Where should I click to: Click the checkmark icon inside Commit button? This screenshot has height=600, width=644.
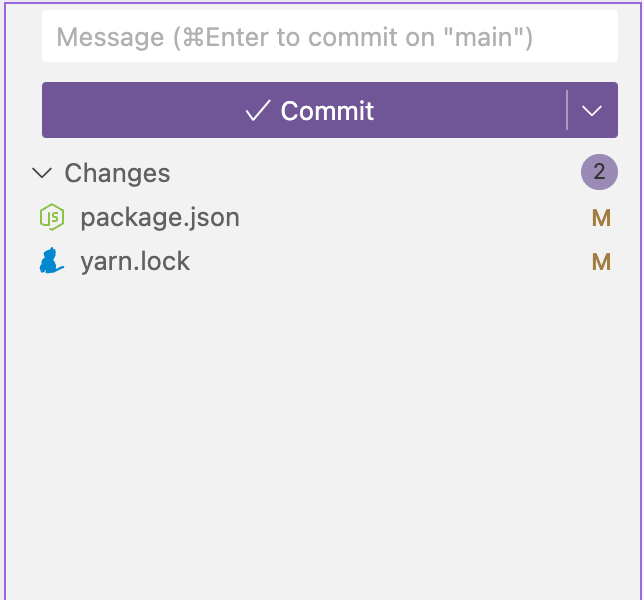coord(258,110)
